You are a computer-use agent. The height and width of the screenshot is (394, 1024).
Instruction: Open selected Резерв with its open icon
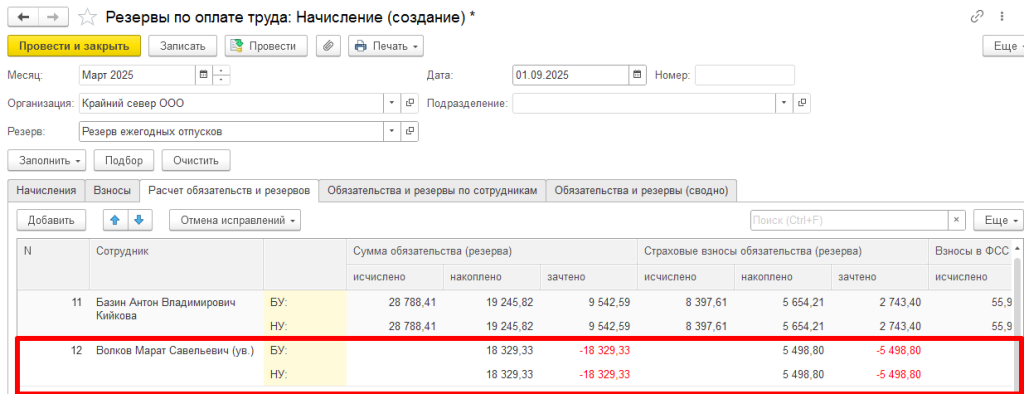click(409, 131)
